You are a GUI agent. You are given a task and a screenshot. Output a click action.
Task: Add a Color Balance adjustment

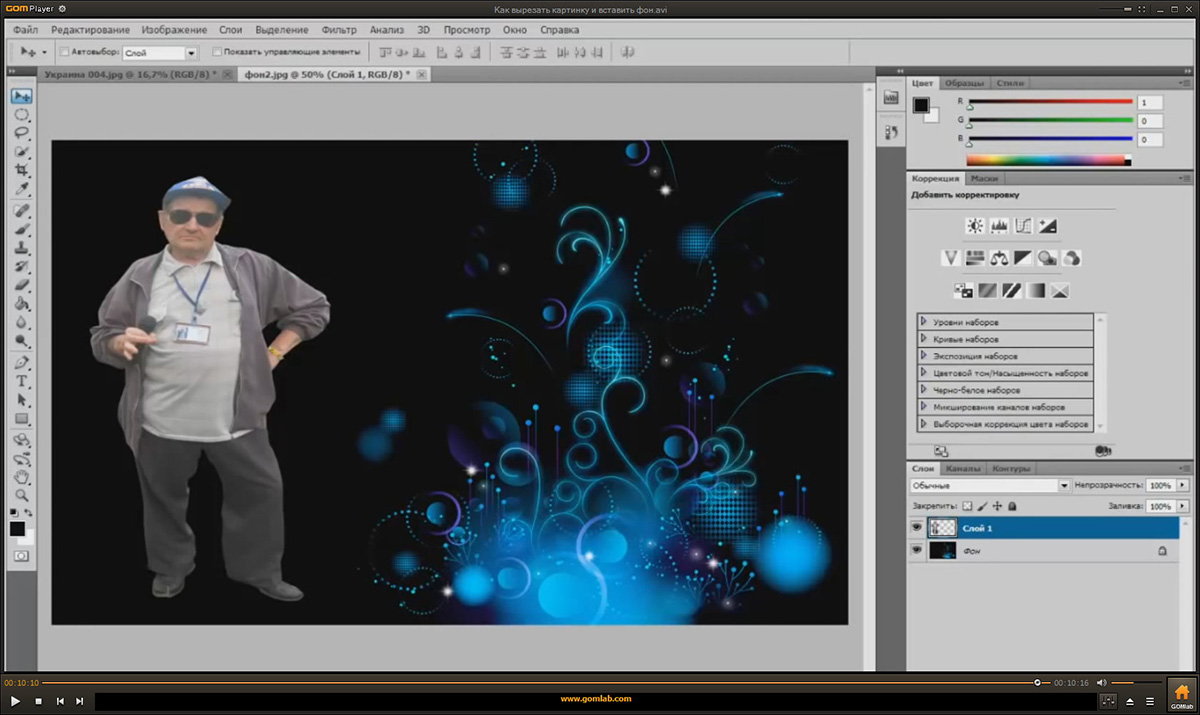coord(998,258)
